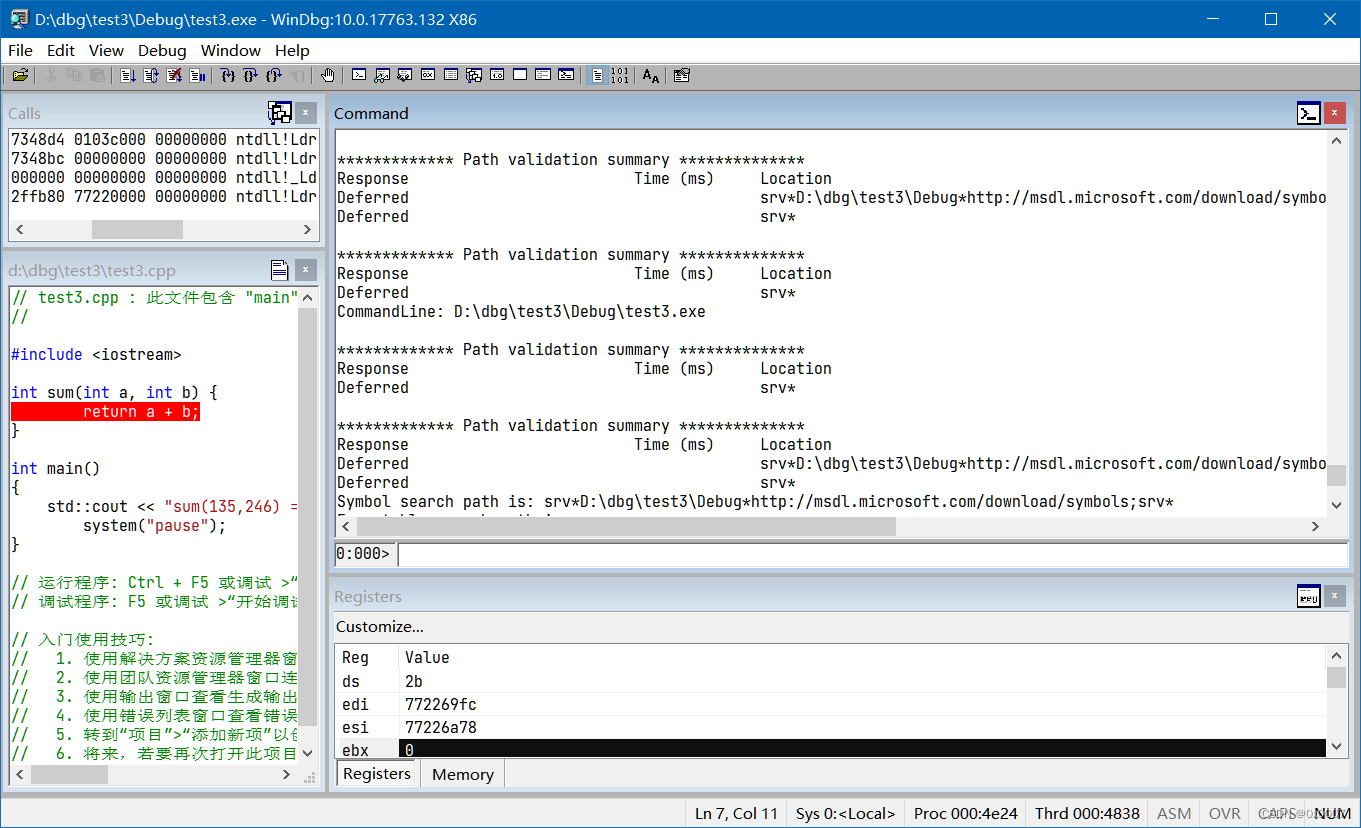Select the Step Over icon
Image resolution: width=1361 pixels, height=828 pixels.
pos(249,75)
